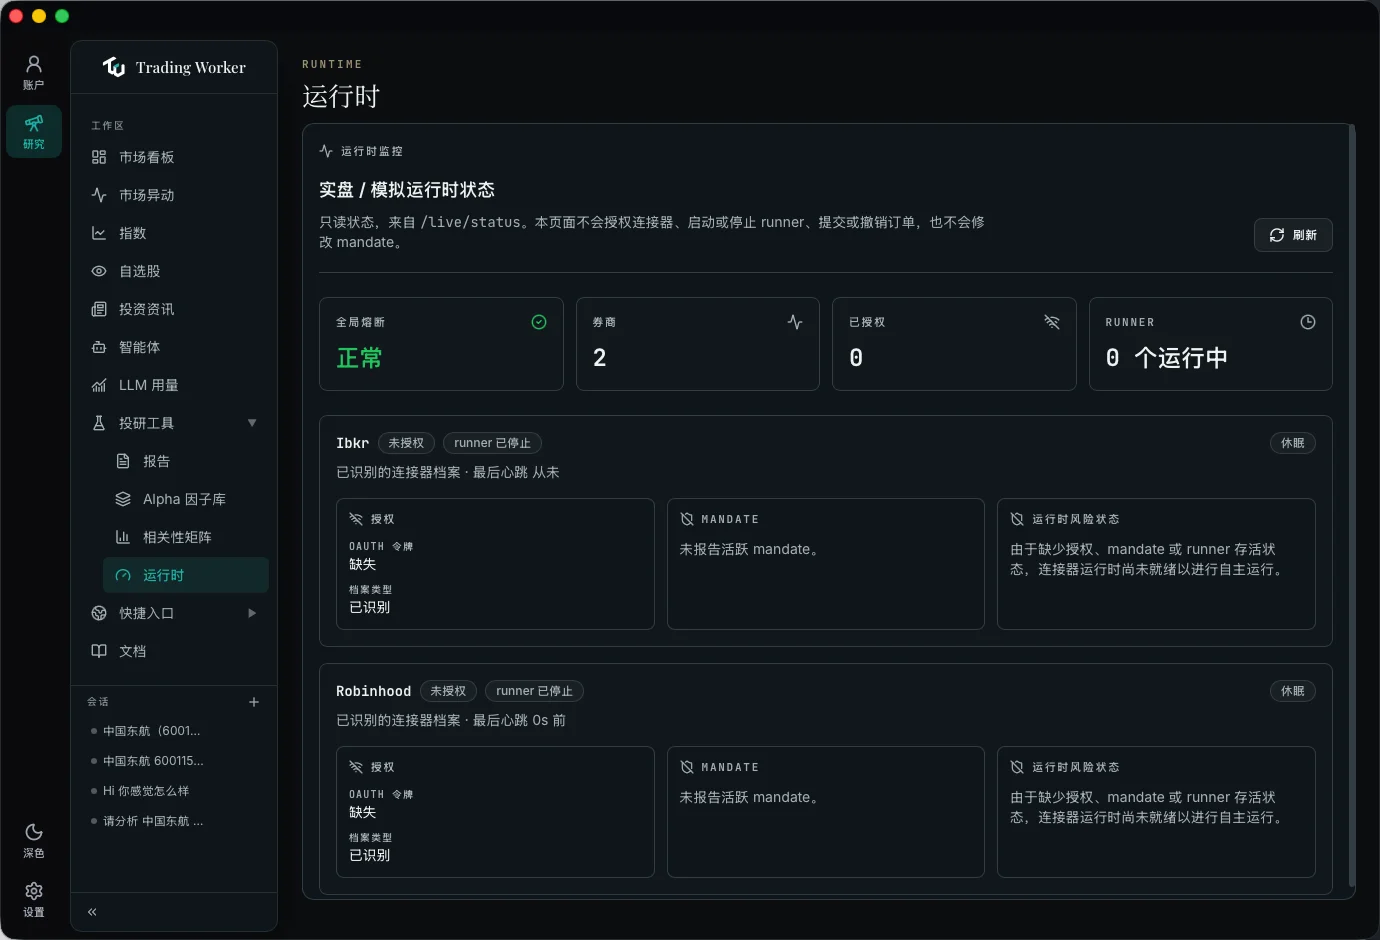
Task: Click Ibkr 未授权 badge
Action: tap(406, 443)
